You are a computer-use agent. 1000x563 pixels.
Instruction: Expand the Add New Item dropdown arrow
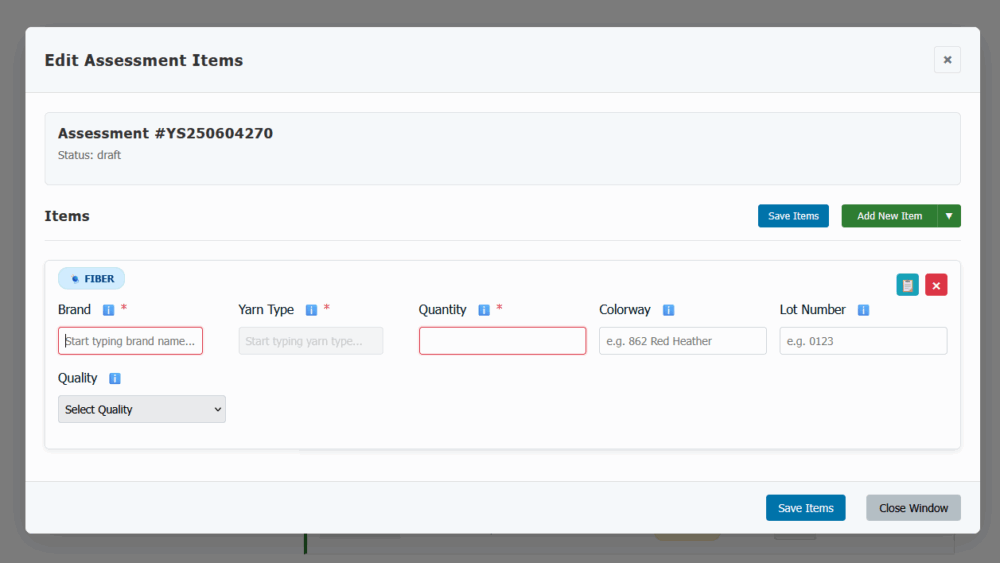pyautogui.click(x=949, y=216)
